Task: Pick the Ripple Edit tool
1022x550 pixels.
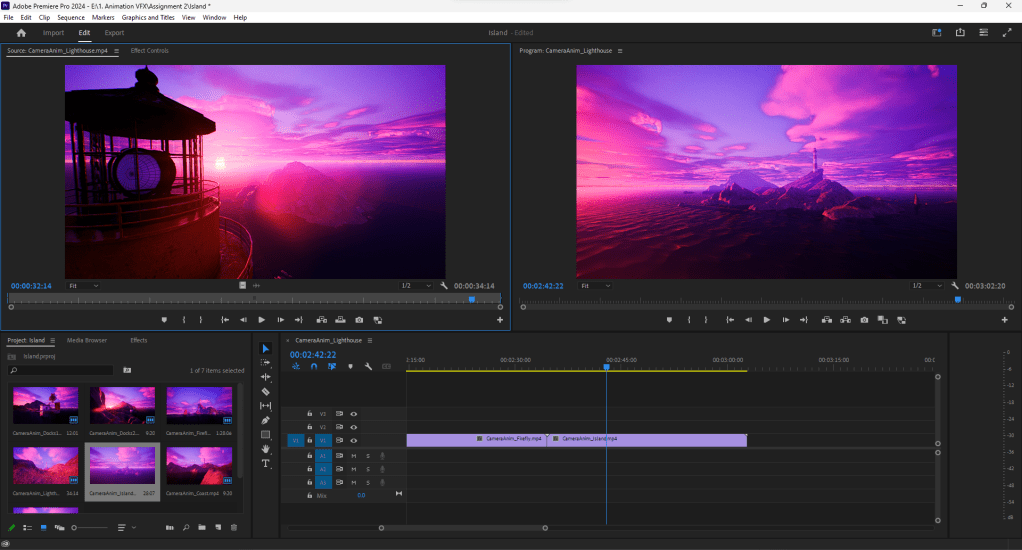Action: point(266,377)
